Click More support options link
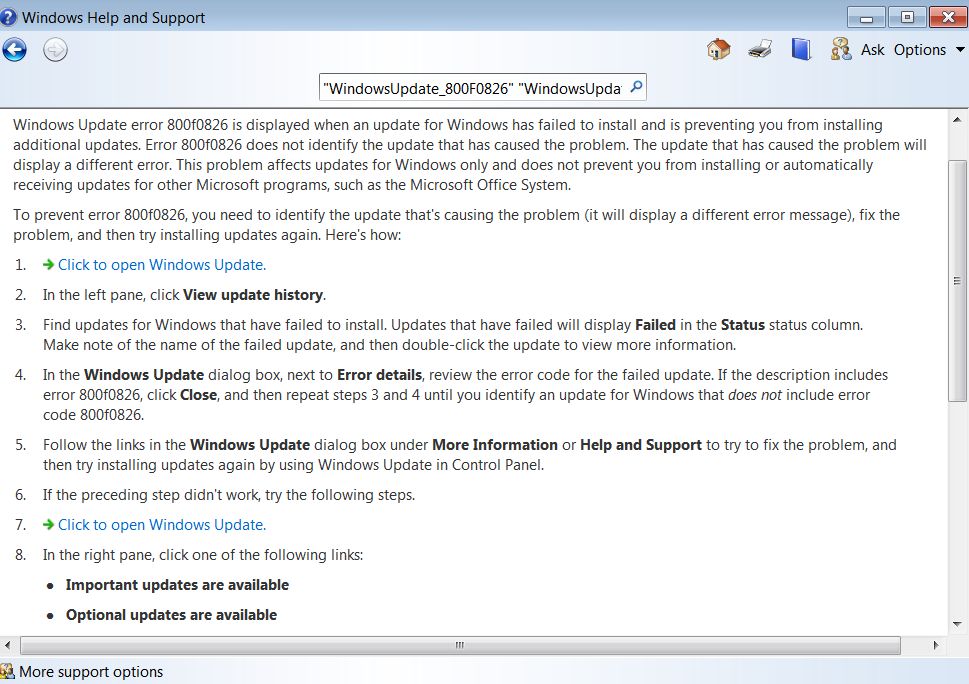Screen dimensions: 969x684 click(x=91, y=672)
